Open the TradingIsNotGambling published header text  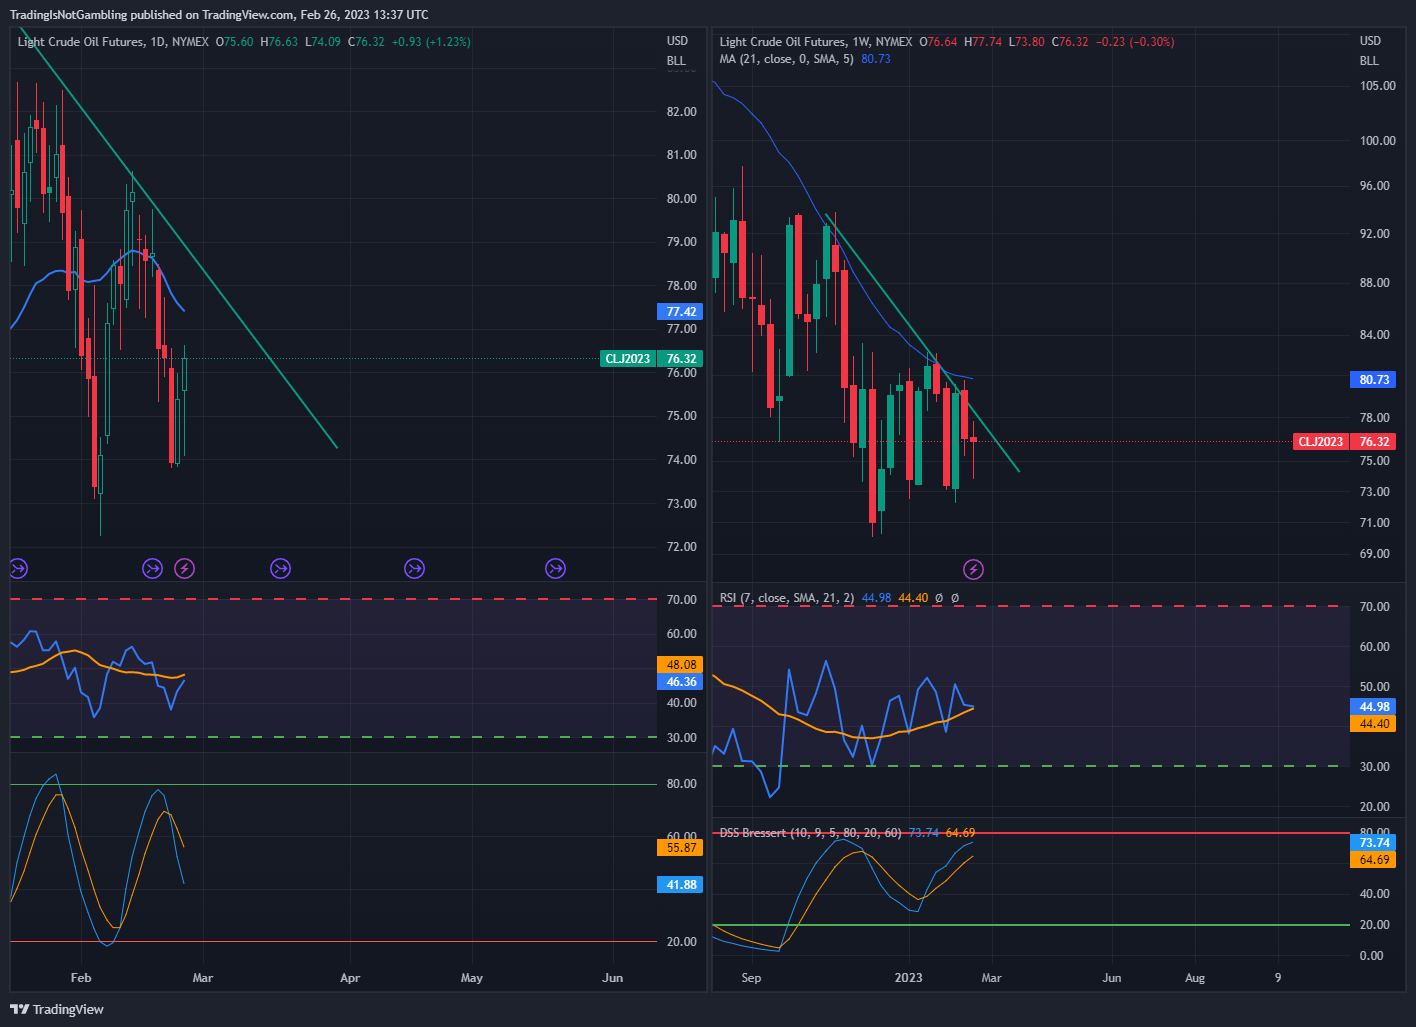219,14
